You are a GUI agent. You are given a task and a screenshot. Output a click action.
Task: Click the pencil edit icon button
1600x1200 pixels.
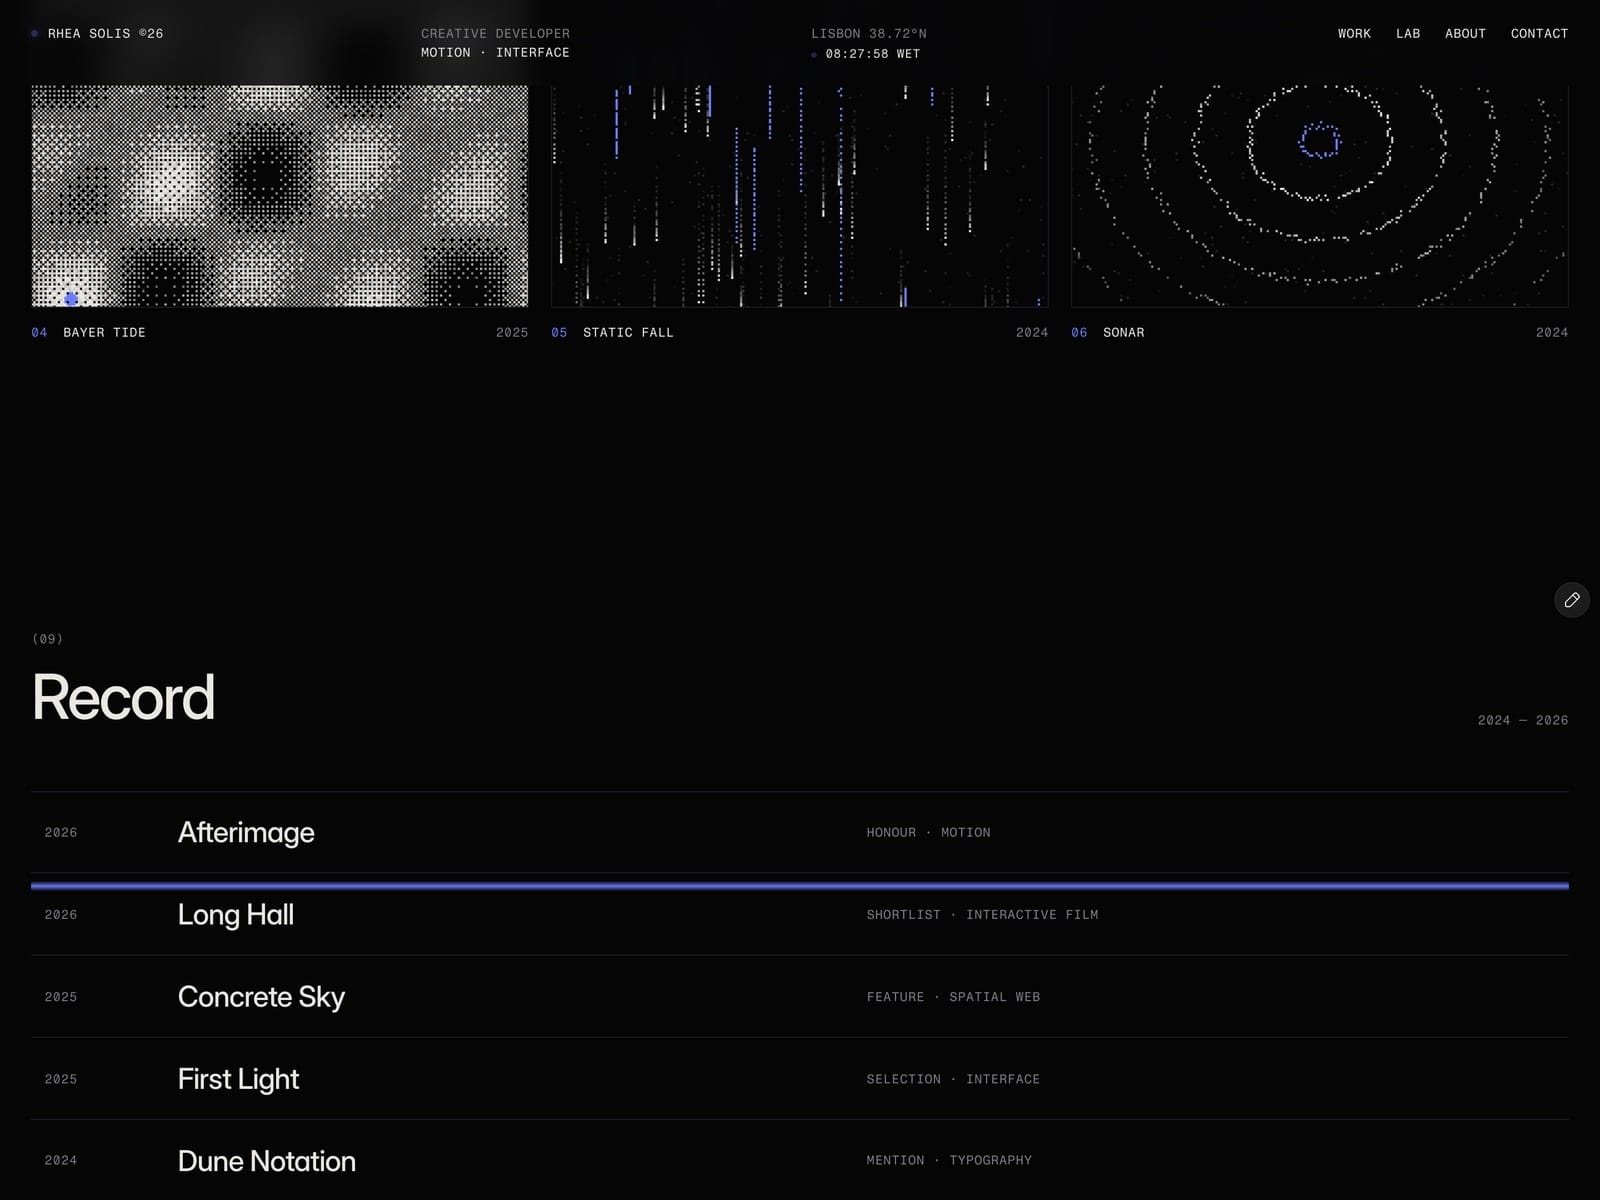(1571, 600)
